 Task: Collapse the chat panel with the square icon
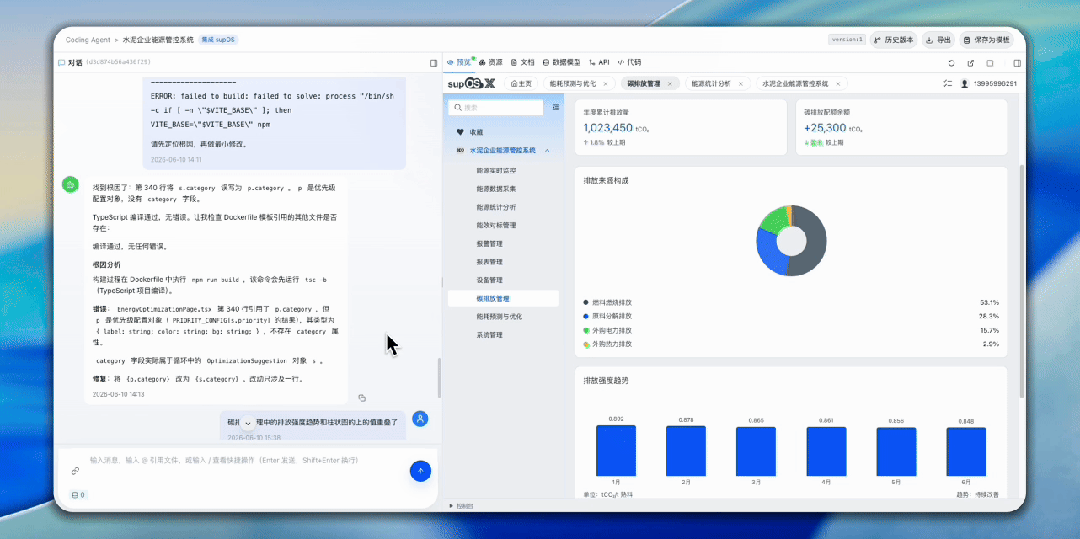(433, 63)
